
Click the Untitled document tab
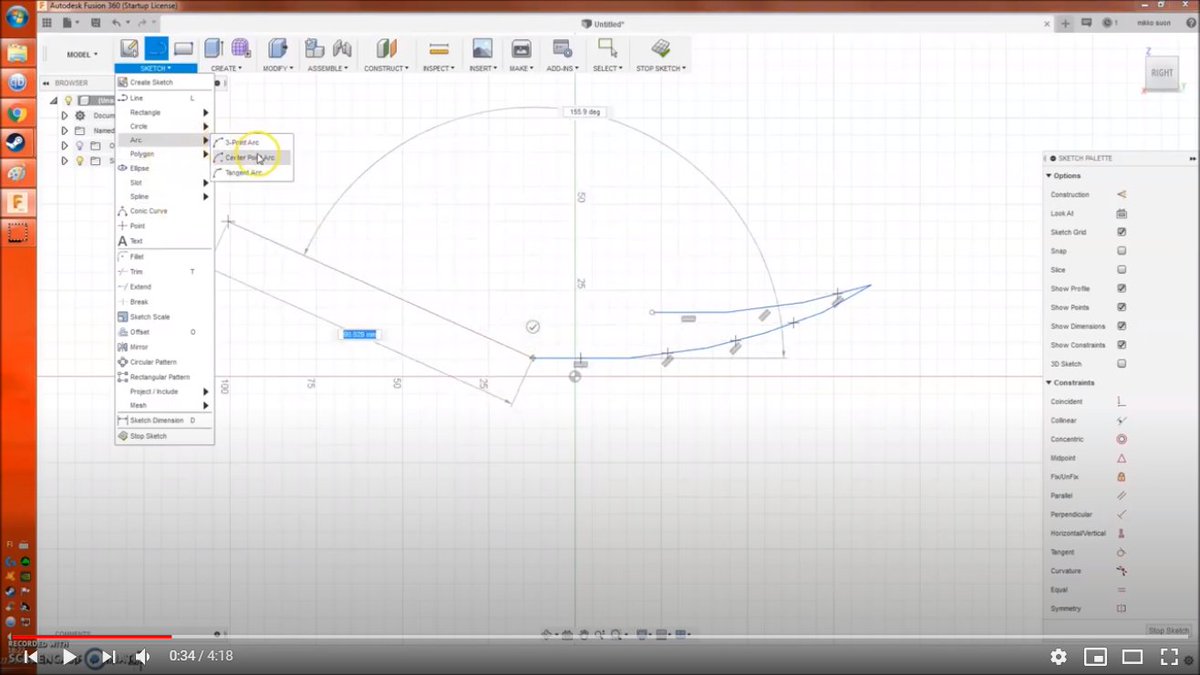coord(603,22)
